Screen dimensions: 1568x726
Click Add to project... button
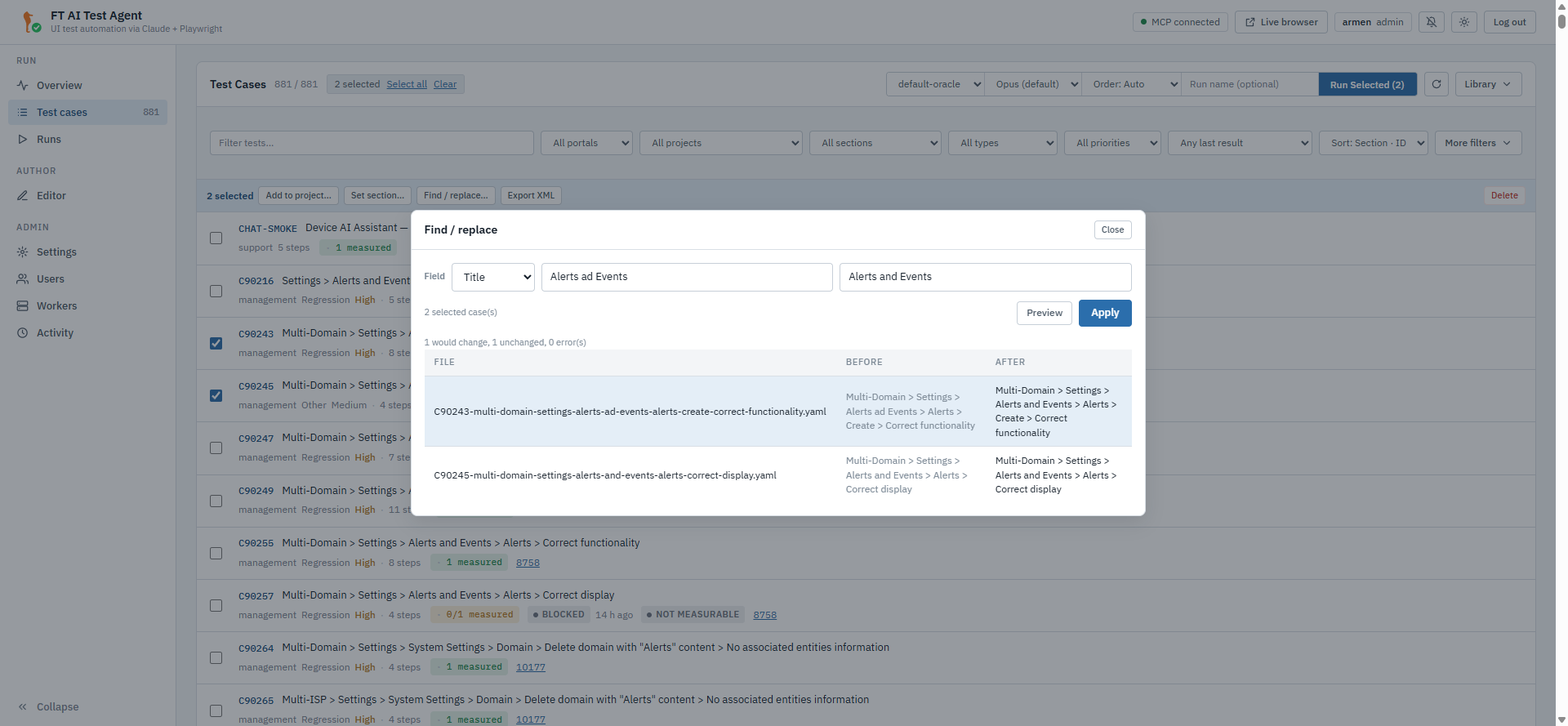(x=298, y=196)
